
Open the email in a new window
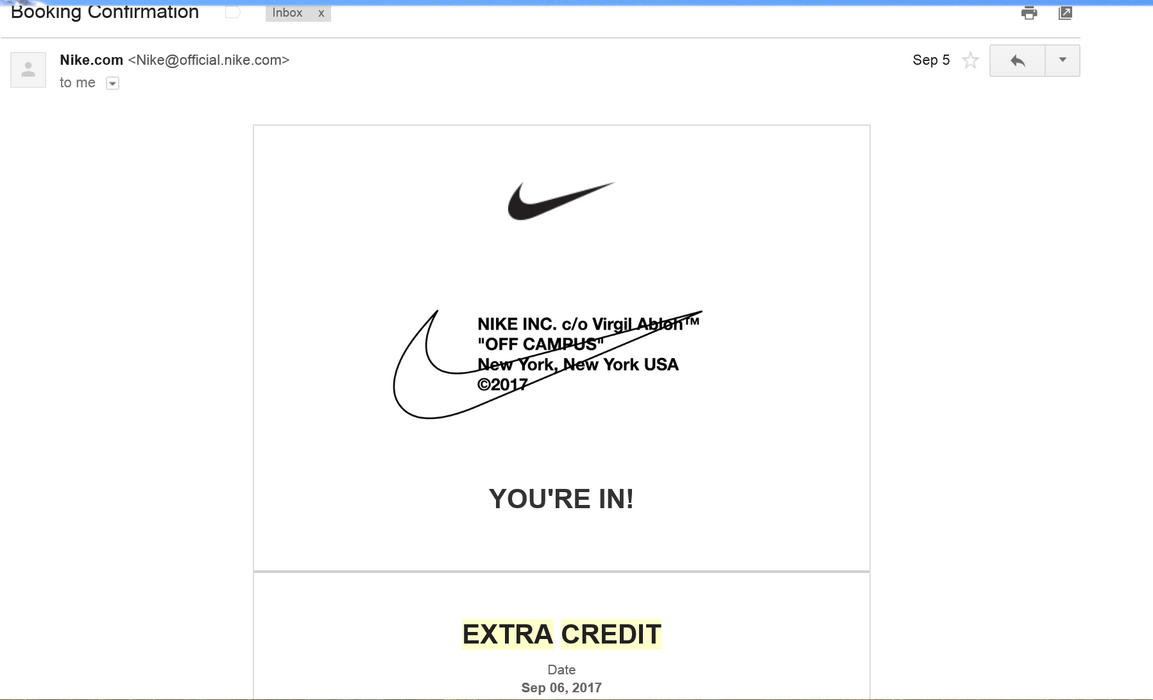click(1065, 12)
